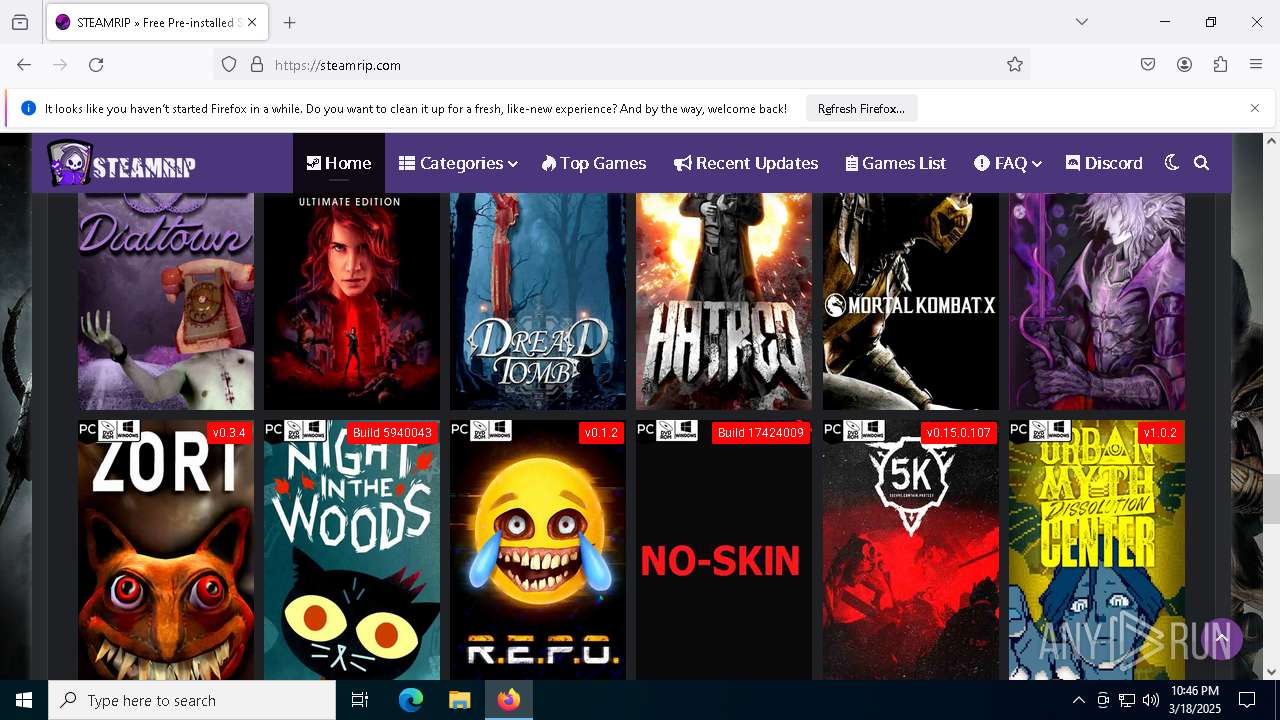Click the v0.1.2 badge on R.E.P.O.
This screenshot has width=1280, height=720.
(602, 433)
